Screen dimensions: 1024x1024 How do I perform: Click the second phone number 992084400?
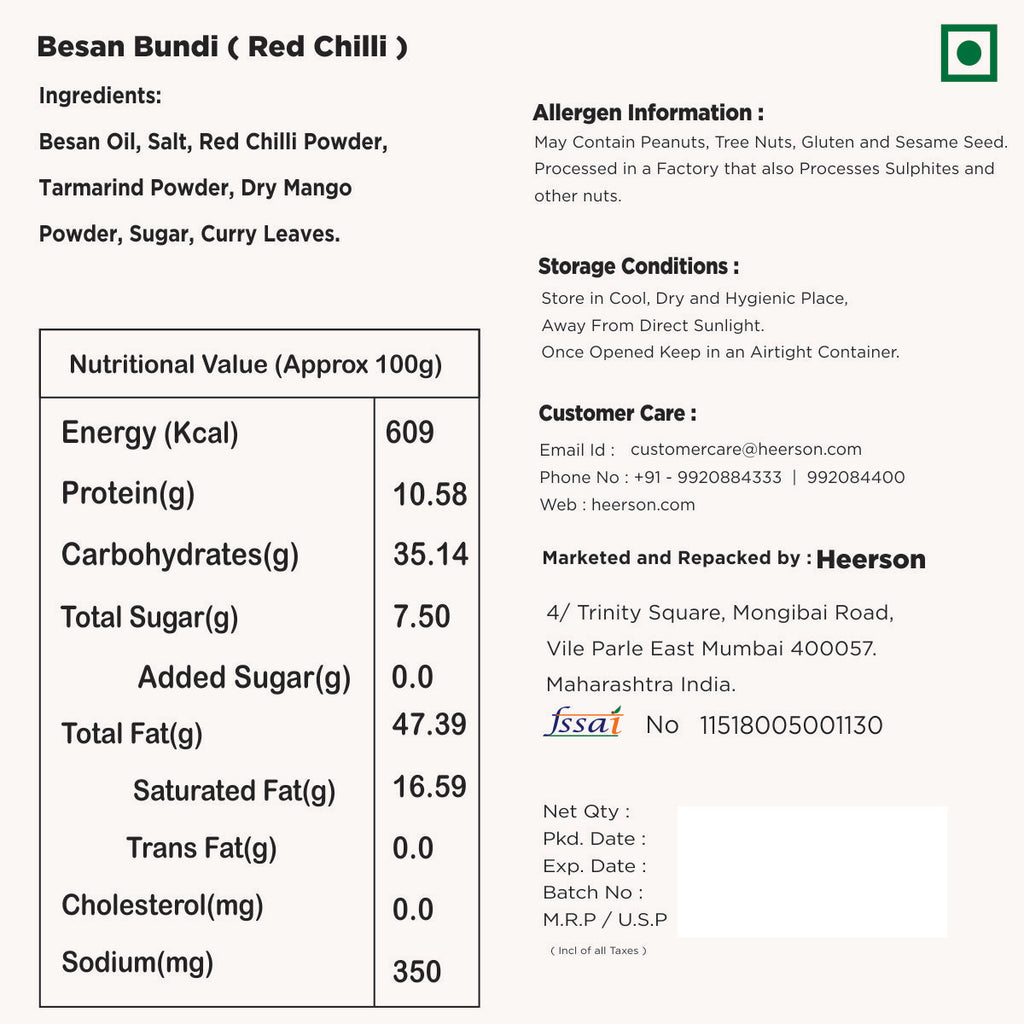click(855, 478)
